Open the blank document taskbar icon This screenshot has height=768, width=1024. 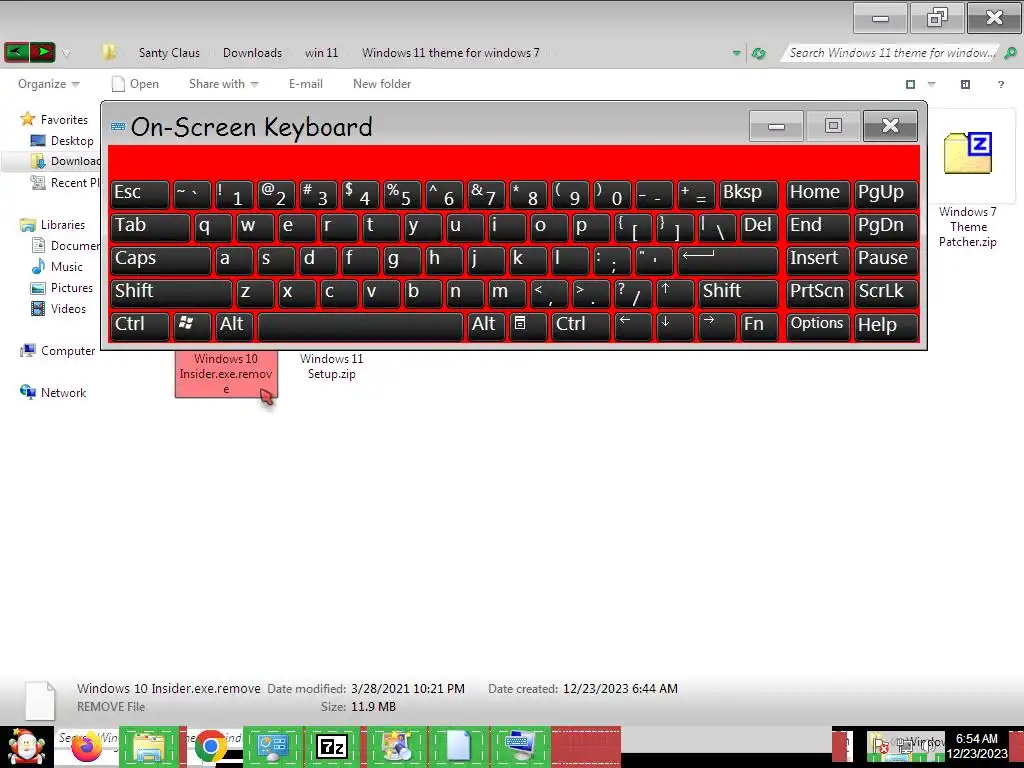tap(458, 746)
